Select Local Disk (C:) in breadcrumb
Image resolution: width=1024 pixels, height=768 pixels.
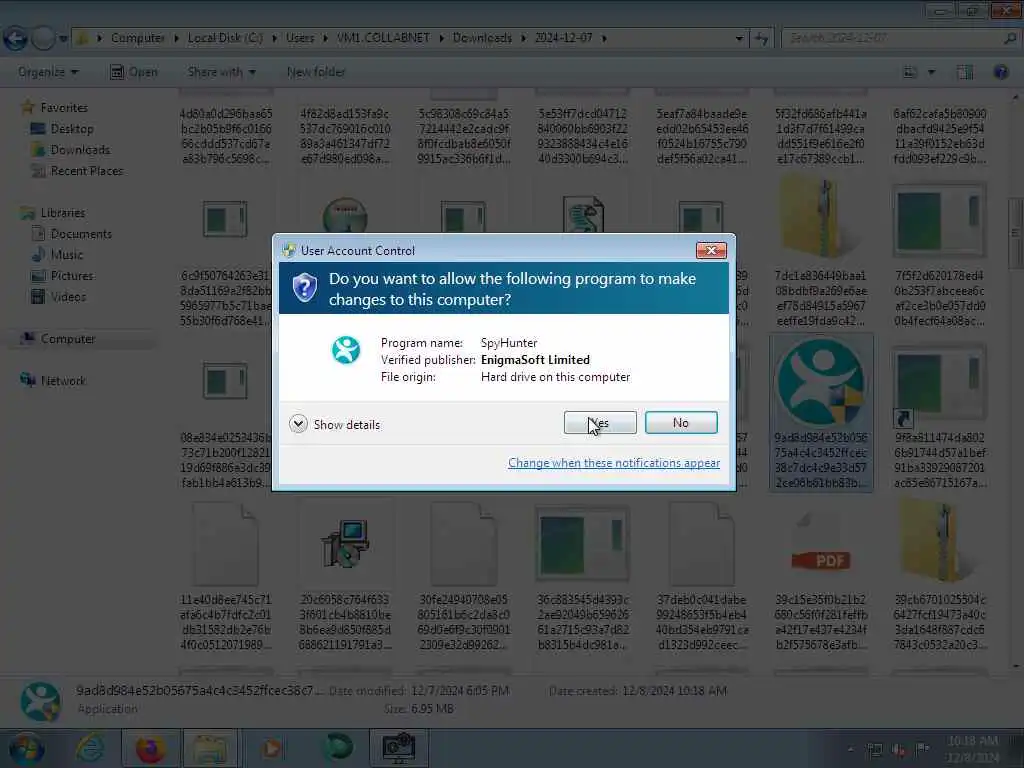tap(225, 38)
